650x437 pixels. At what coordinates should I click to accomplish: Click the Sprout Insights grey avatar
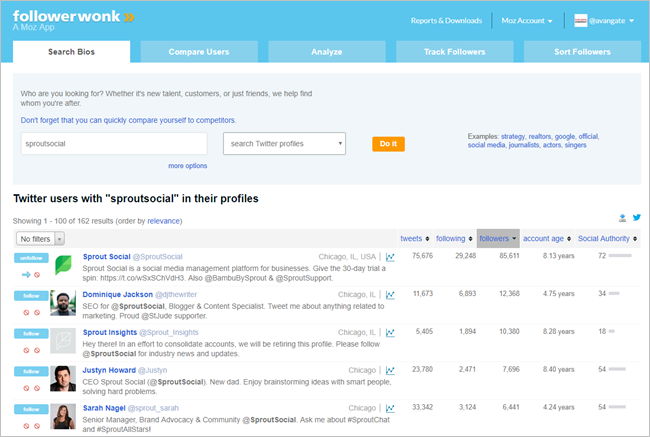pos(63,340)
